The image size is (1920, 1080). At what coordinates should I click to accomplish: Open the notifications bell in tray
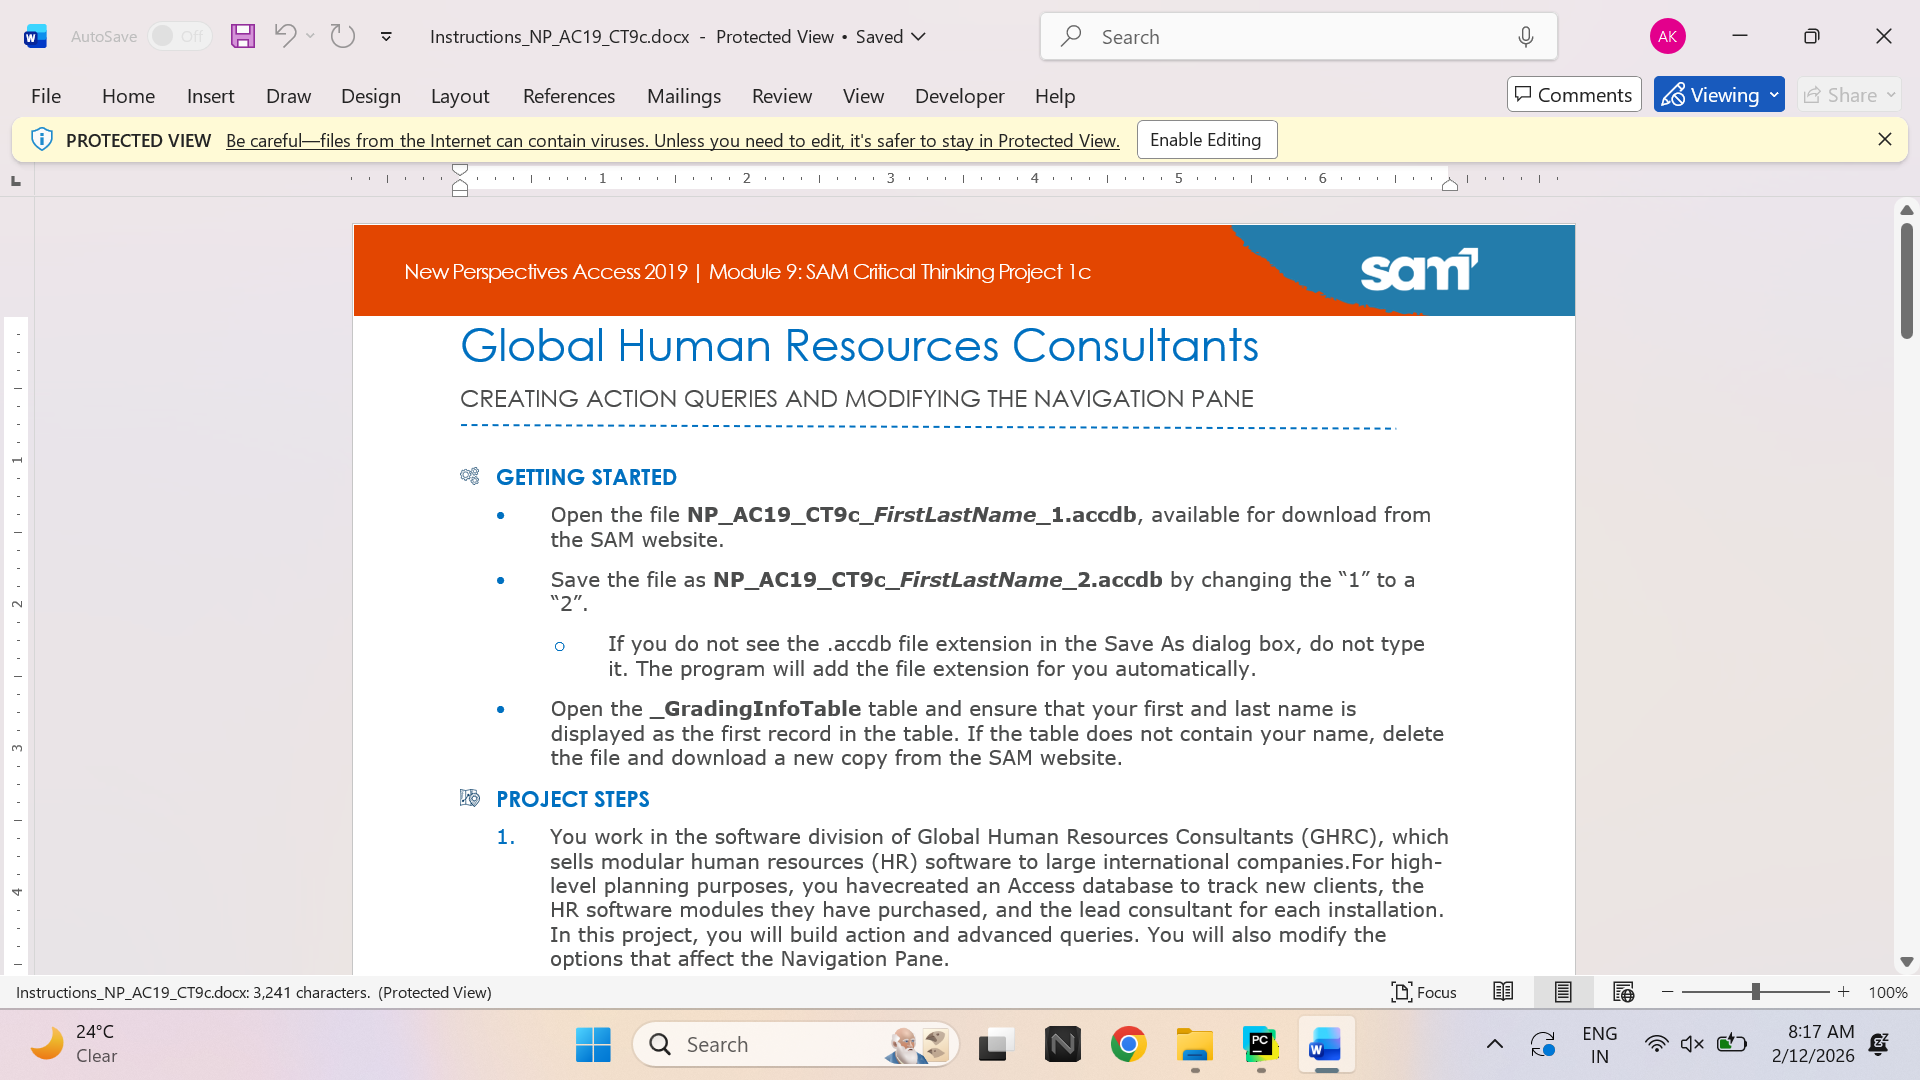1879,1044
